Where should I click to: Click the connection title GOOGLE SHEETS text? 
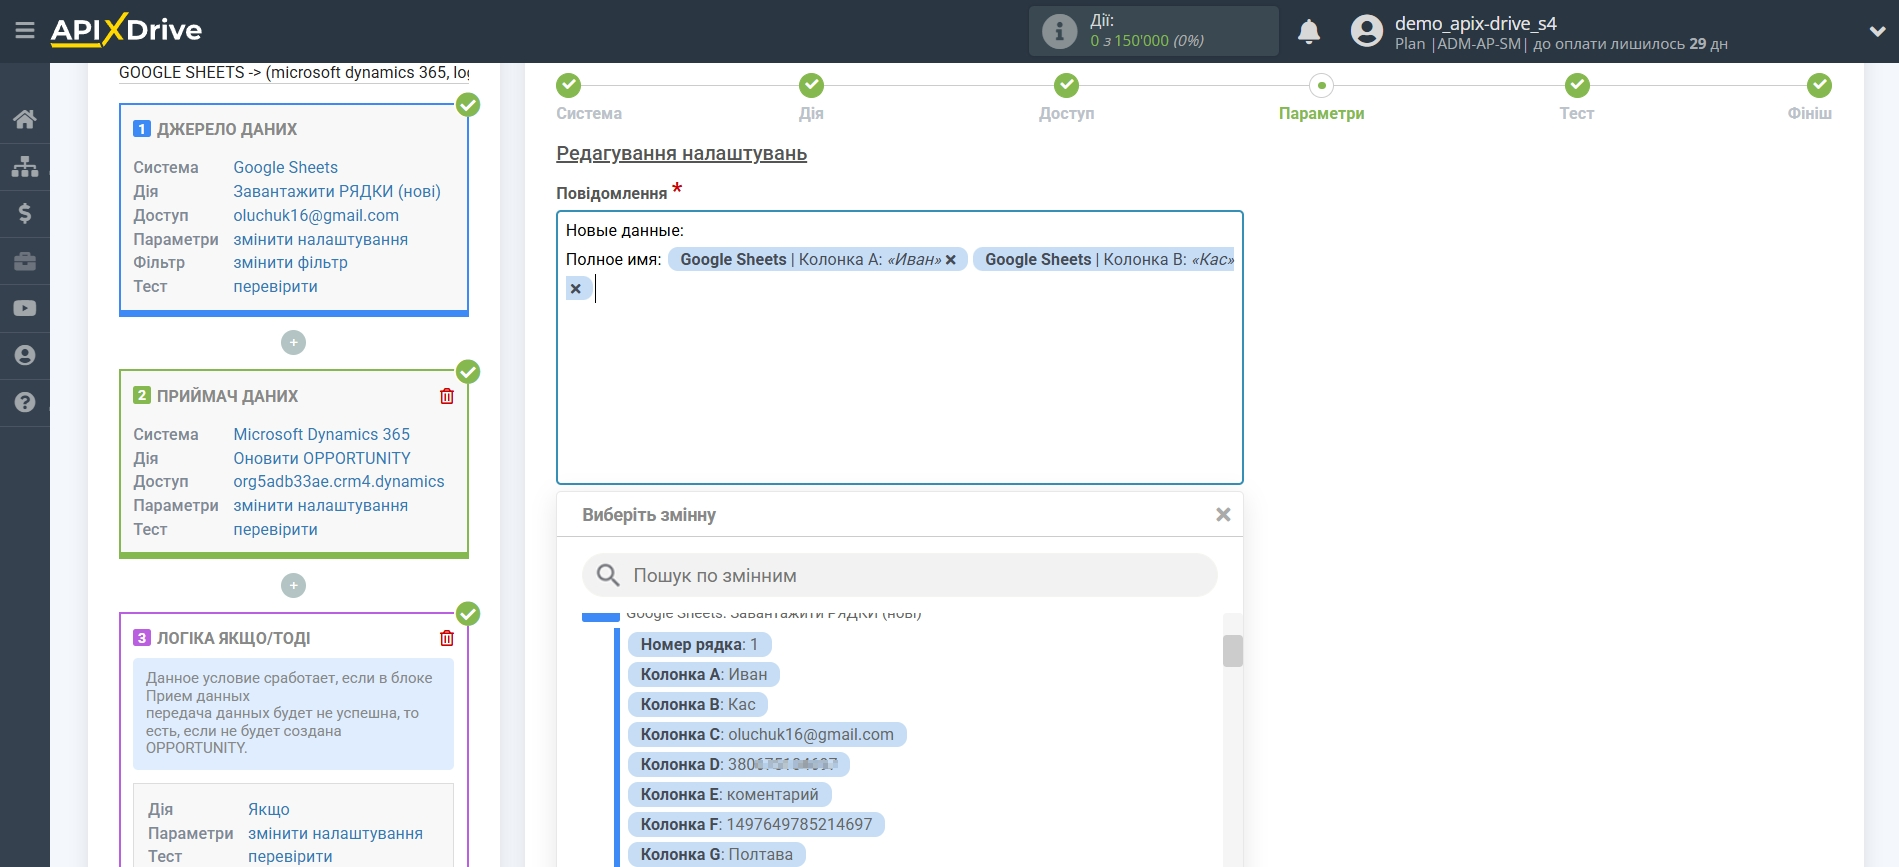point(294,72)
